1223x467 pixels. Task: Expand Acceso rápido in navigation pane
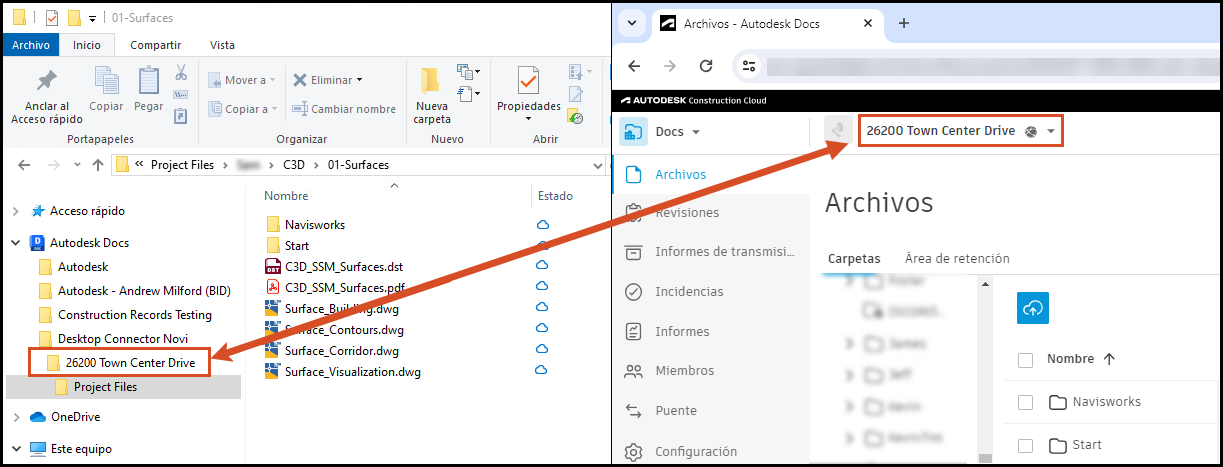16,211
